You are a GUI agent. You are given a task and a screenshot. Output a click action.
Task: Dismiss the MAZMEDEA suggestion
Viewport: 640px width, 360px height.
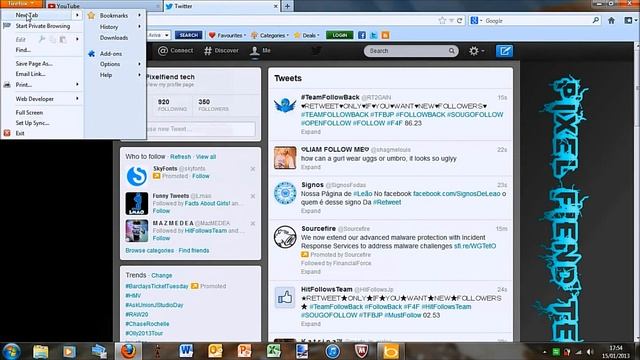253,224
